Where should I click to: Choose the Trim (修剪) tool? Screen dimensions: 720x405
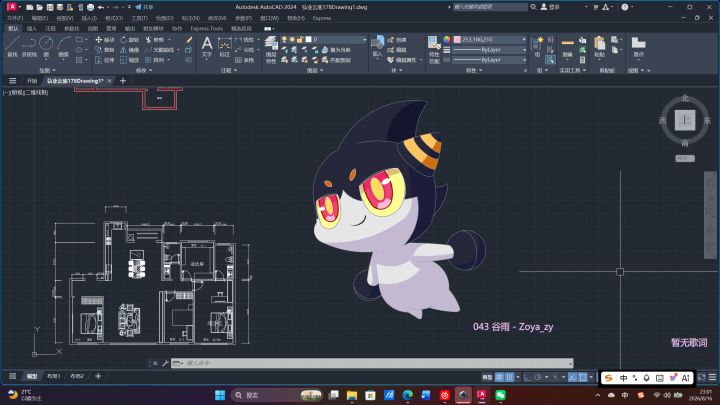pyautogui.click(x=155, y=40)
